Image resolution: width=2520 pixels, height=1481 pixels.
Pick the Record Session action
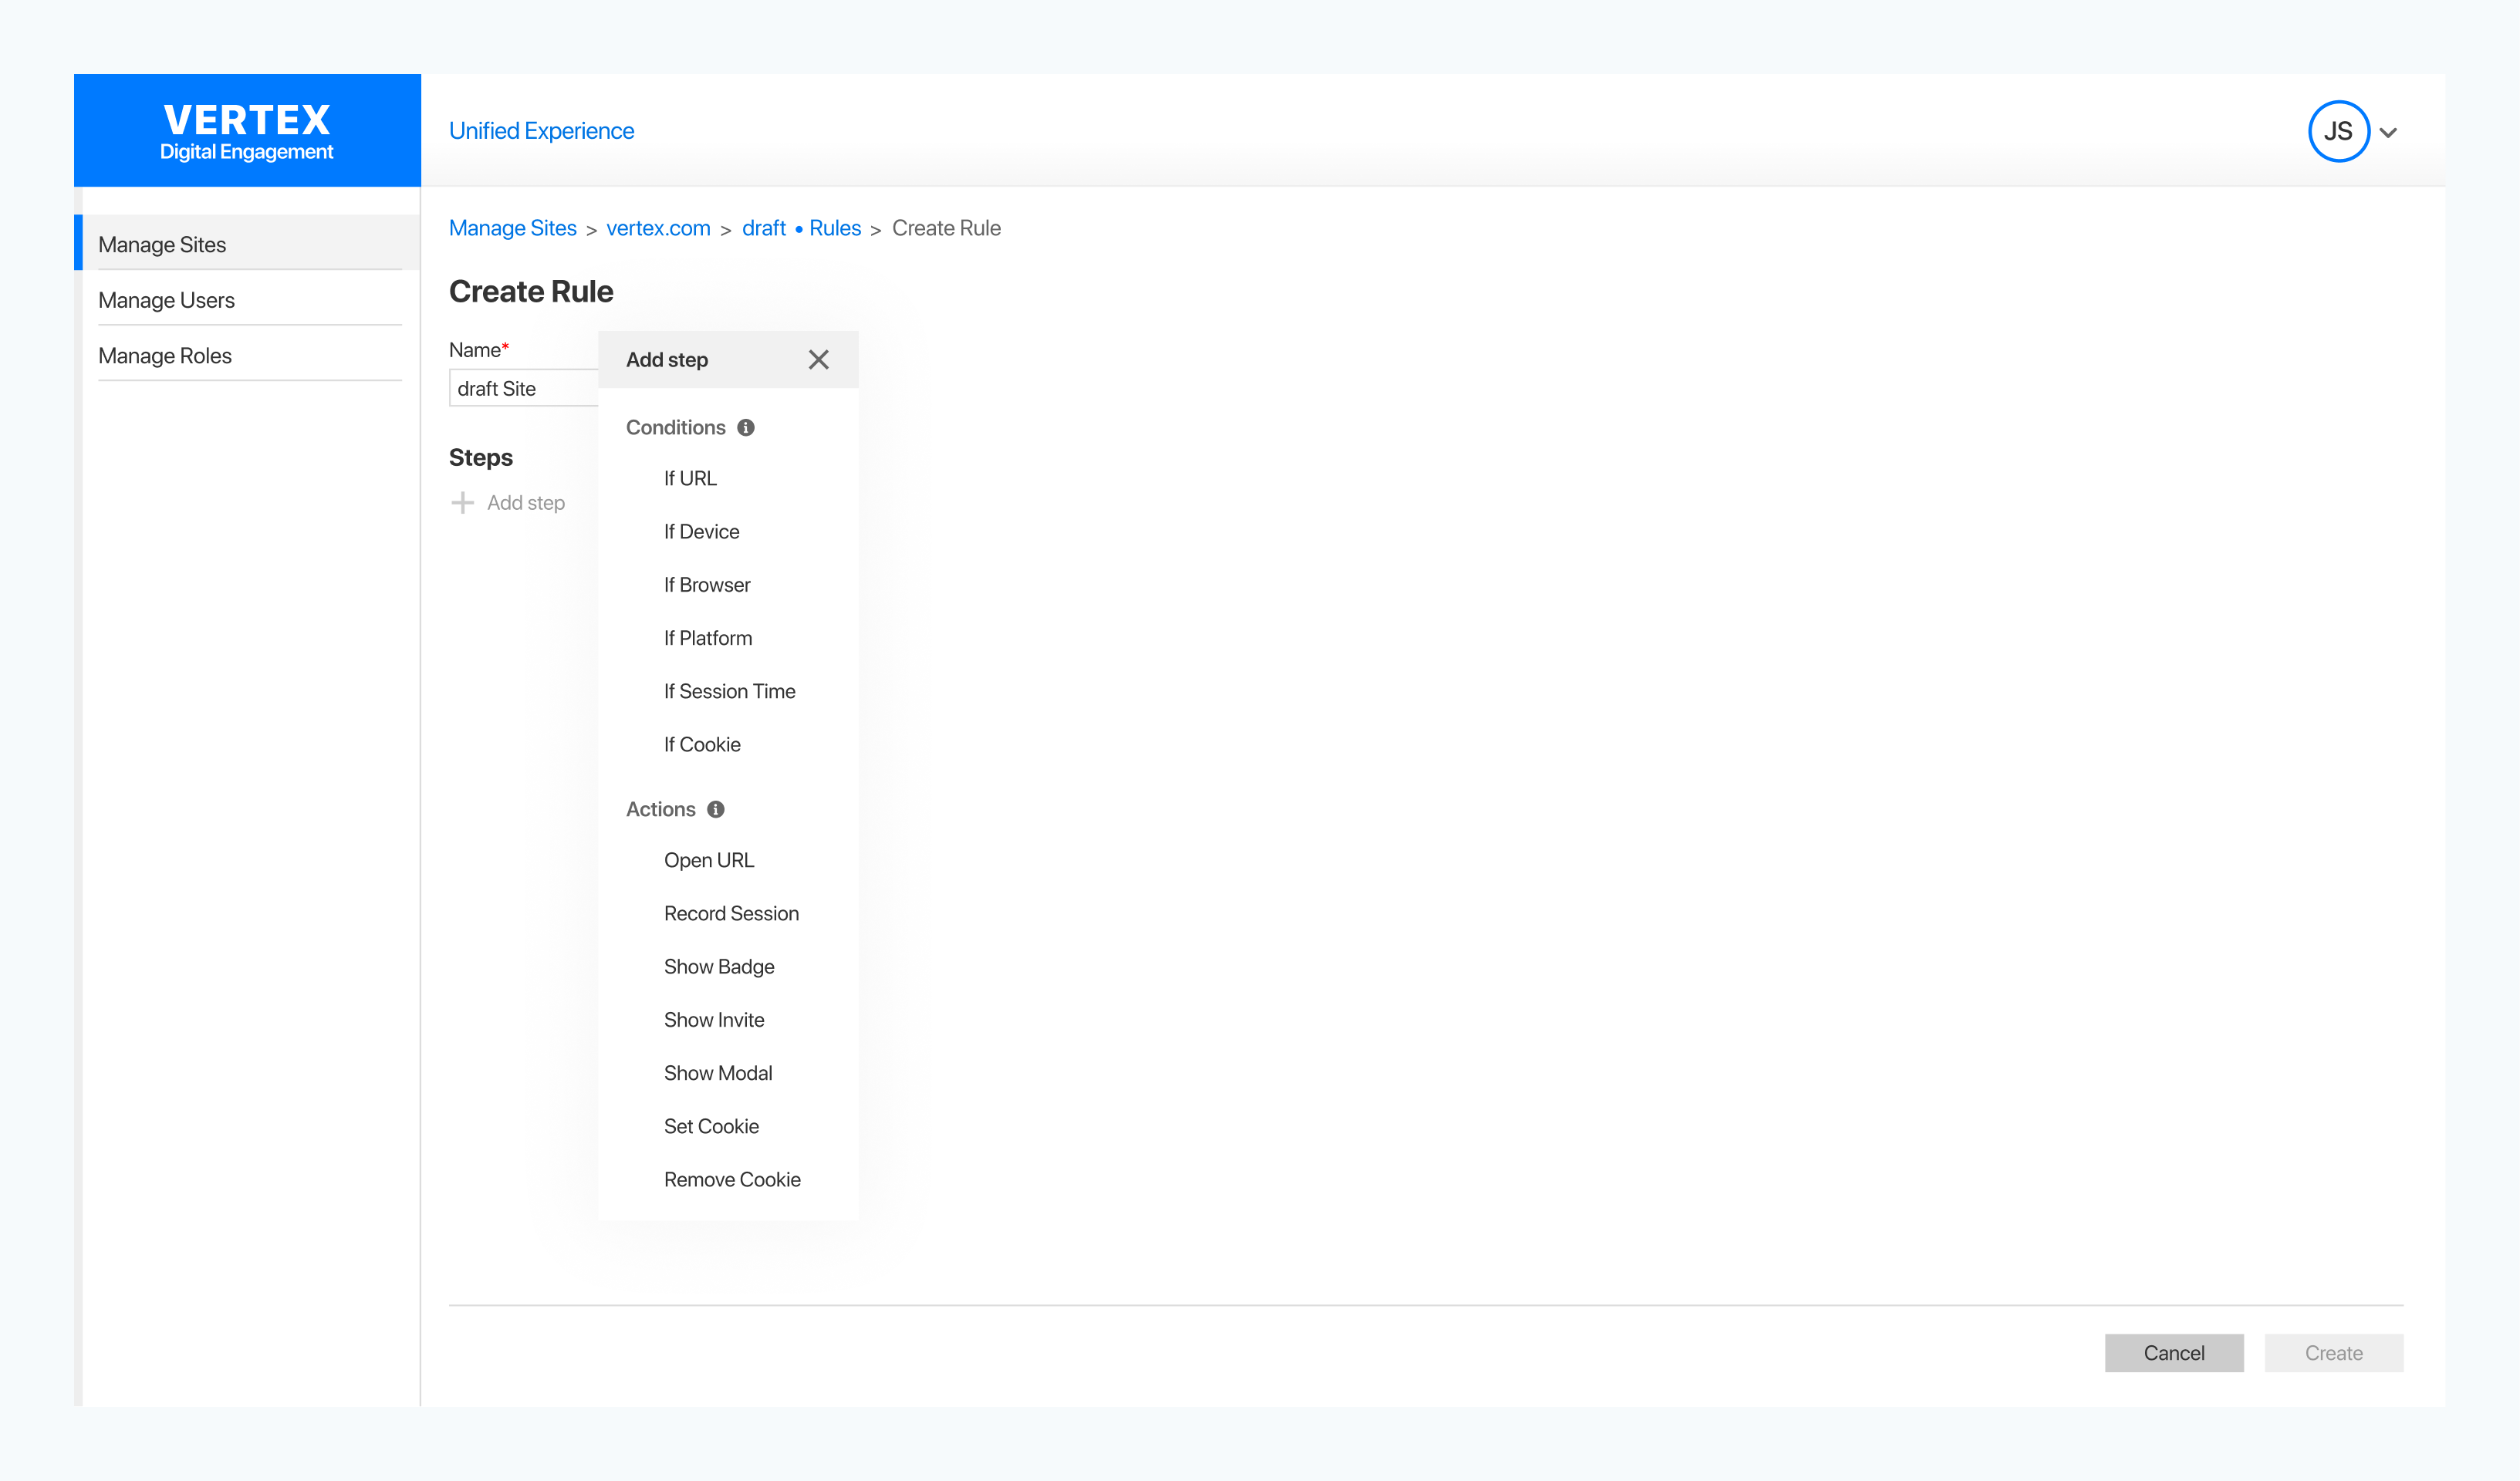click(731, 914)
